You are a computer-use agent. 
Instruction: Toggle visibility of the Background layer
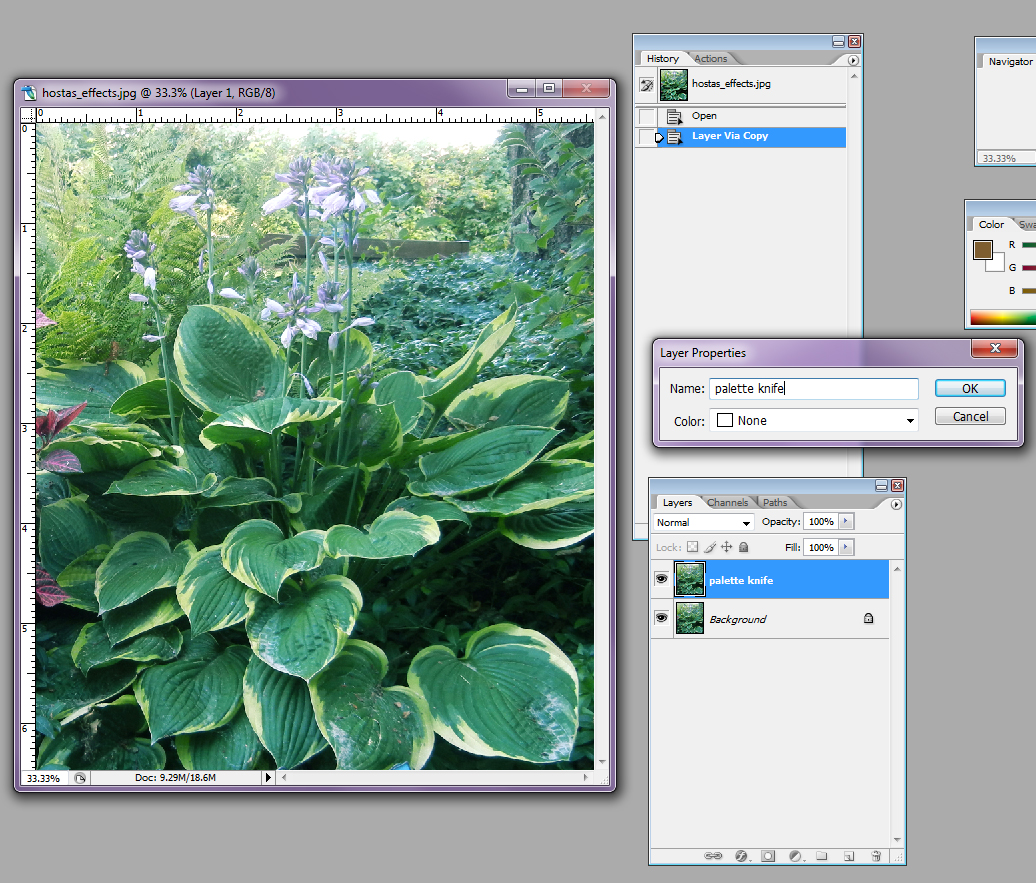coord(661,618)
